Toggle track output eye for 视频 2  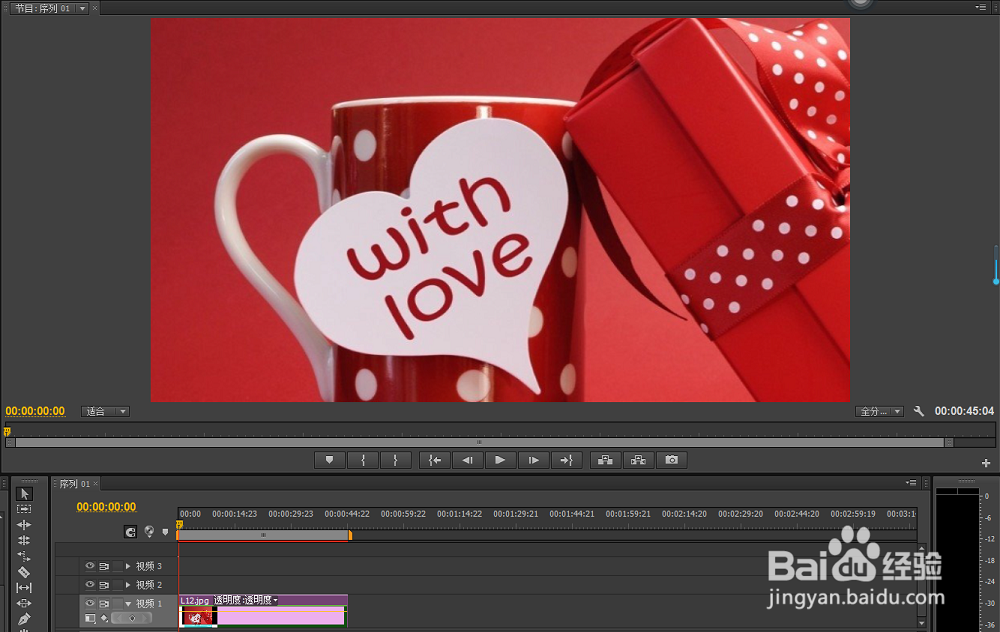(90, 584)
